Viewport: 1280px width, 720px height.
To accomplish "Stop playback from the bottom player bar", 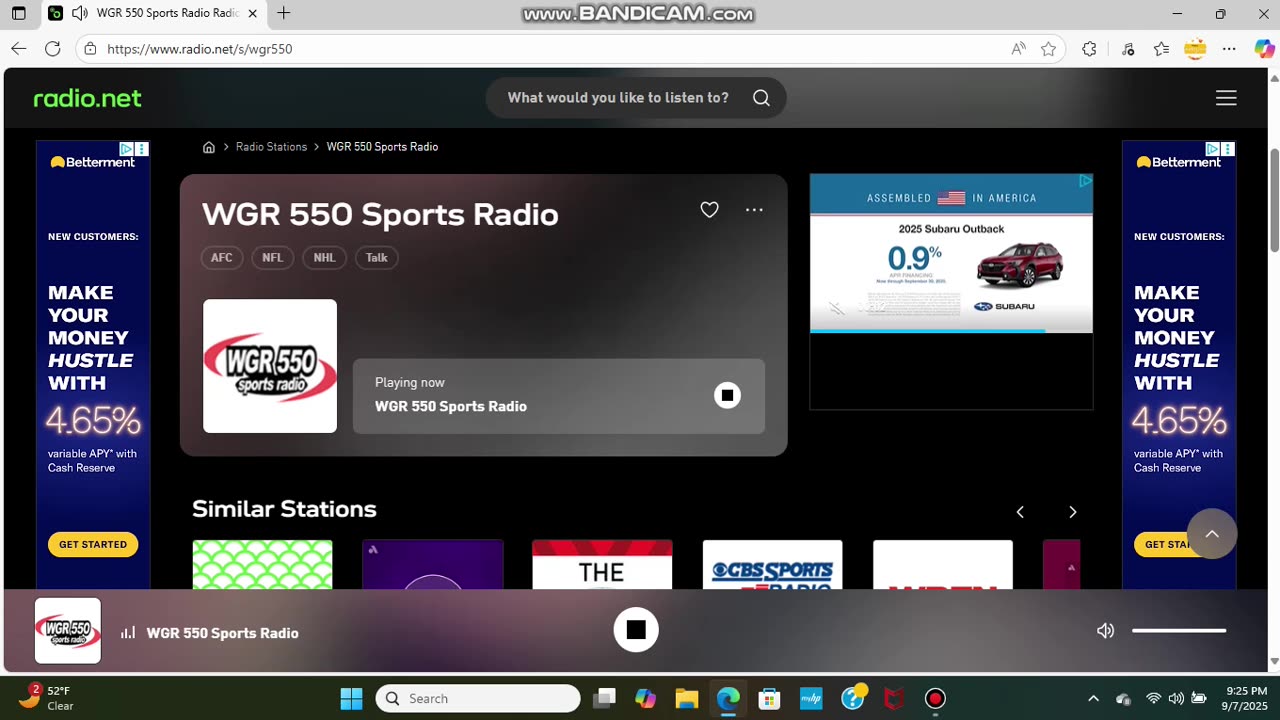I will click(x=636, y=630).
